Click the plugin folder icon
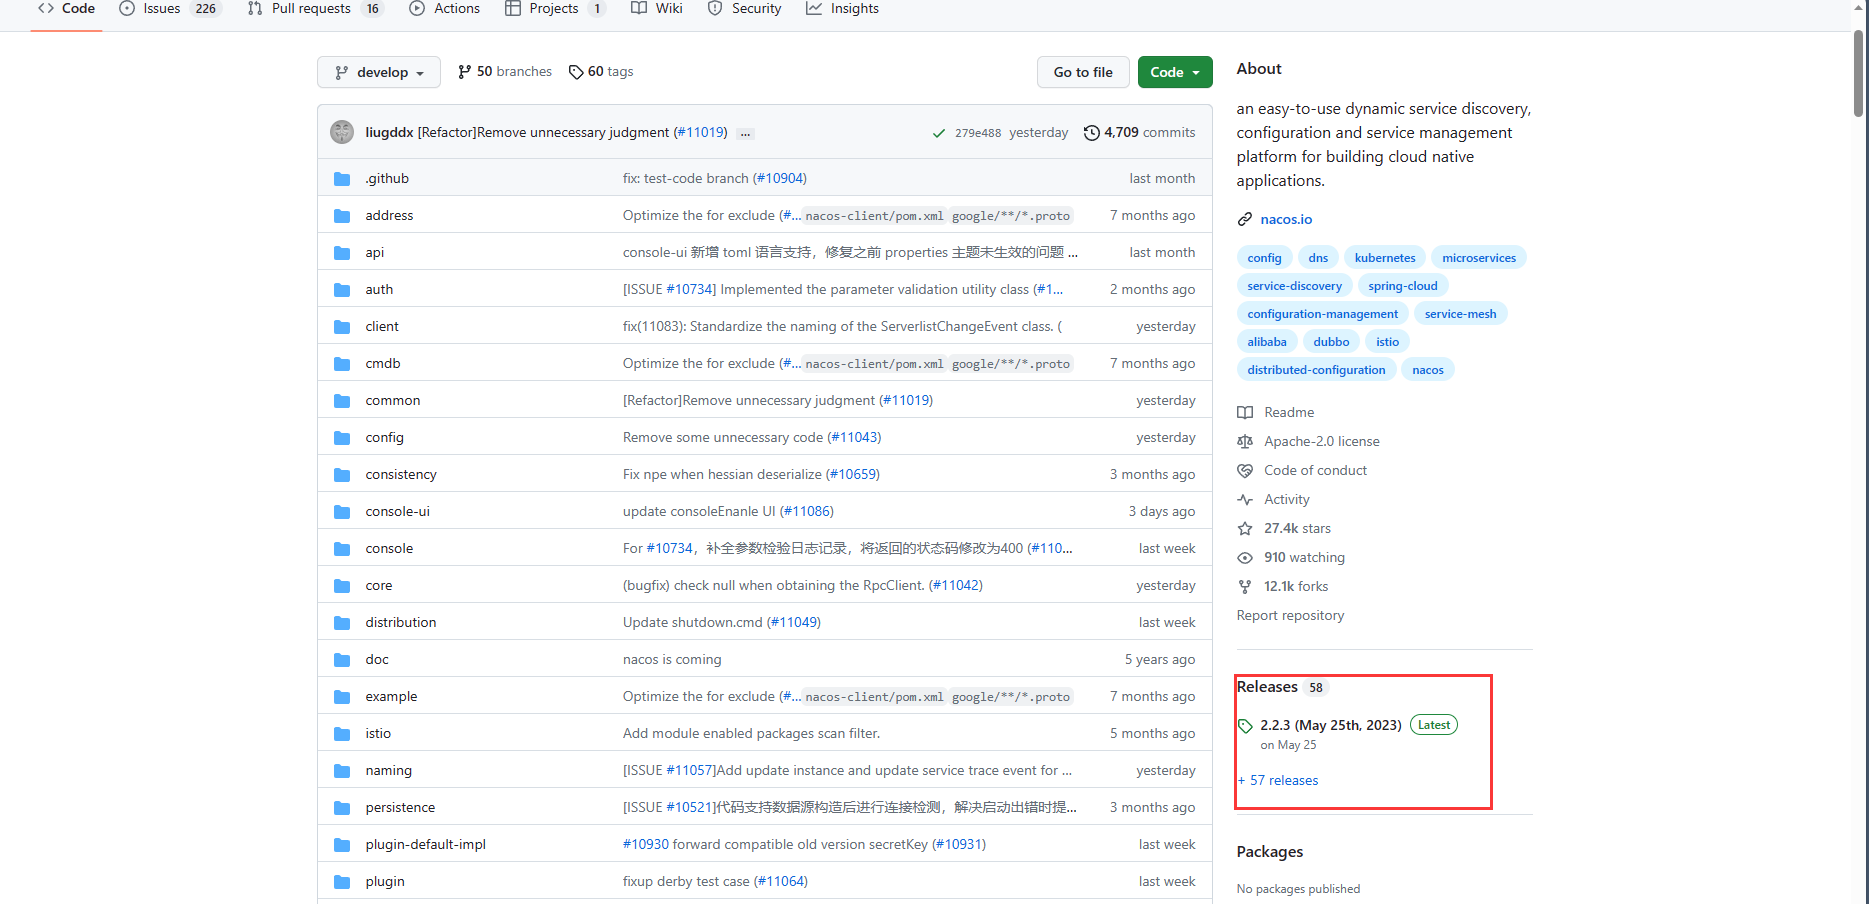 tap(342, 881)
